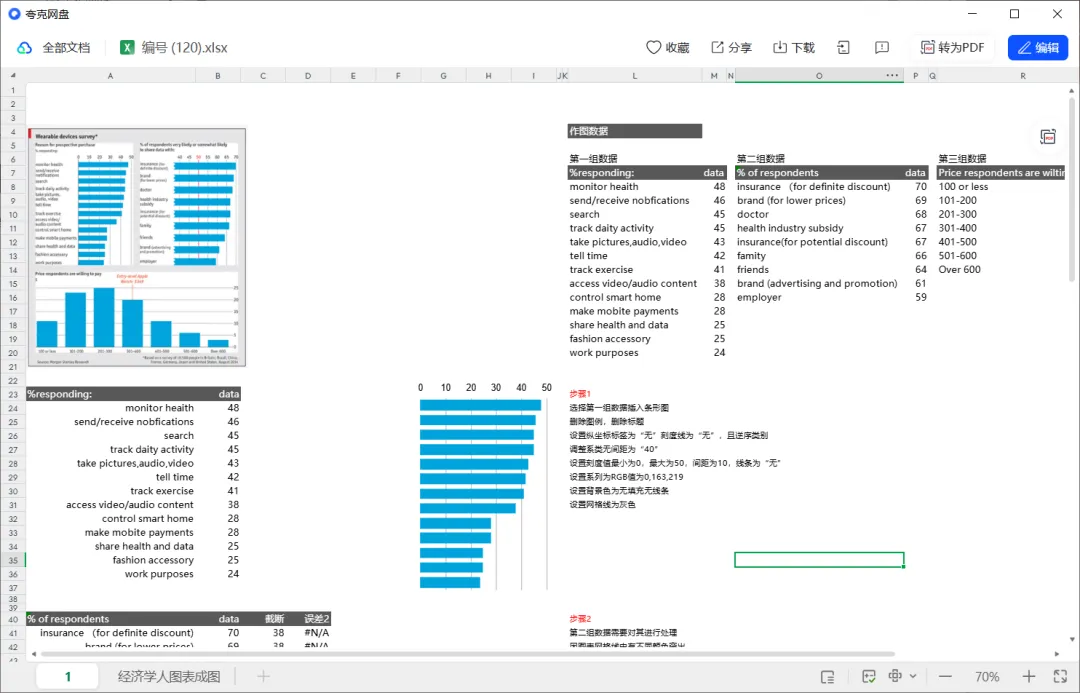Click the select-all corner of the grid
1080x693 pixels.
[12, 75]
